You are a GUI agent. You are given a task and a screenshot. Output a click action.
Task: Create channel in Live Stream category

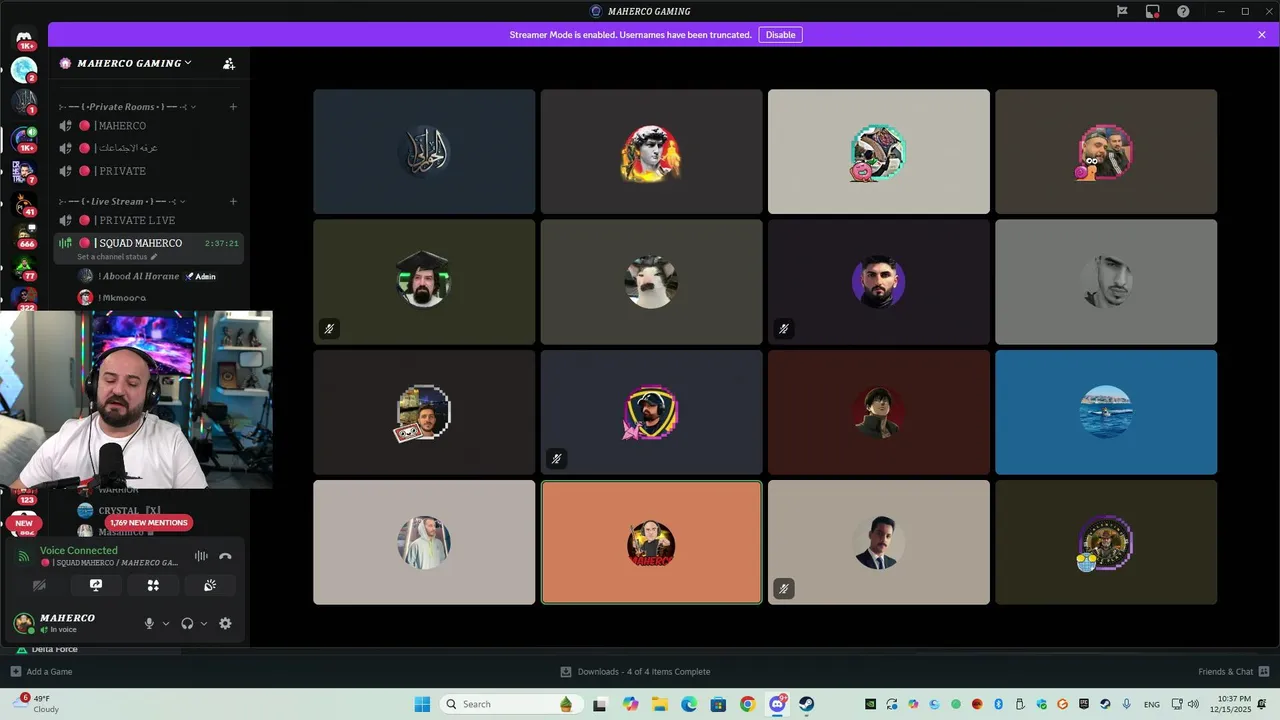tap(233, 201)
